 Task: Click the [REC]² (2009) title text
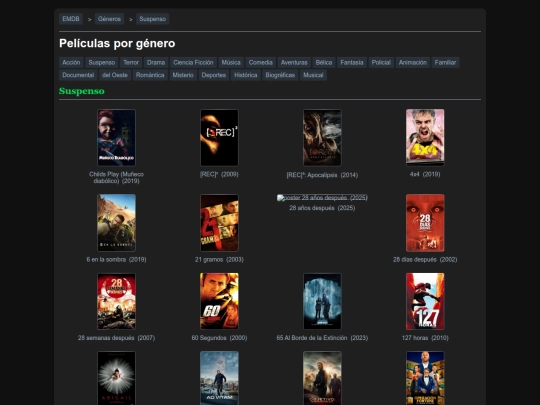click(x=219, y=174)
